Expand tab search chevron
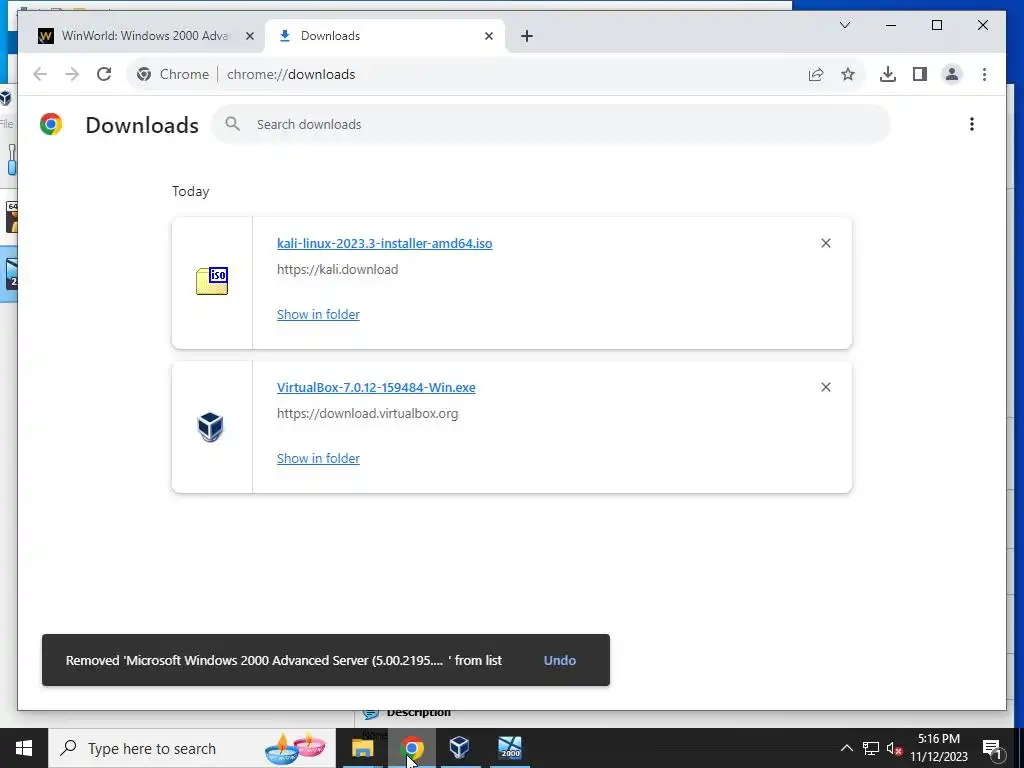Viewport: 1024px width, 768px height. click(x=844, y=25)
